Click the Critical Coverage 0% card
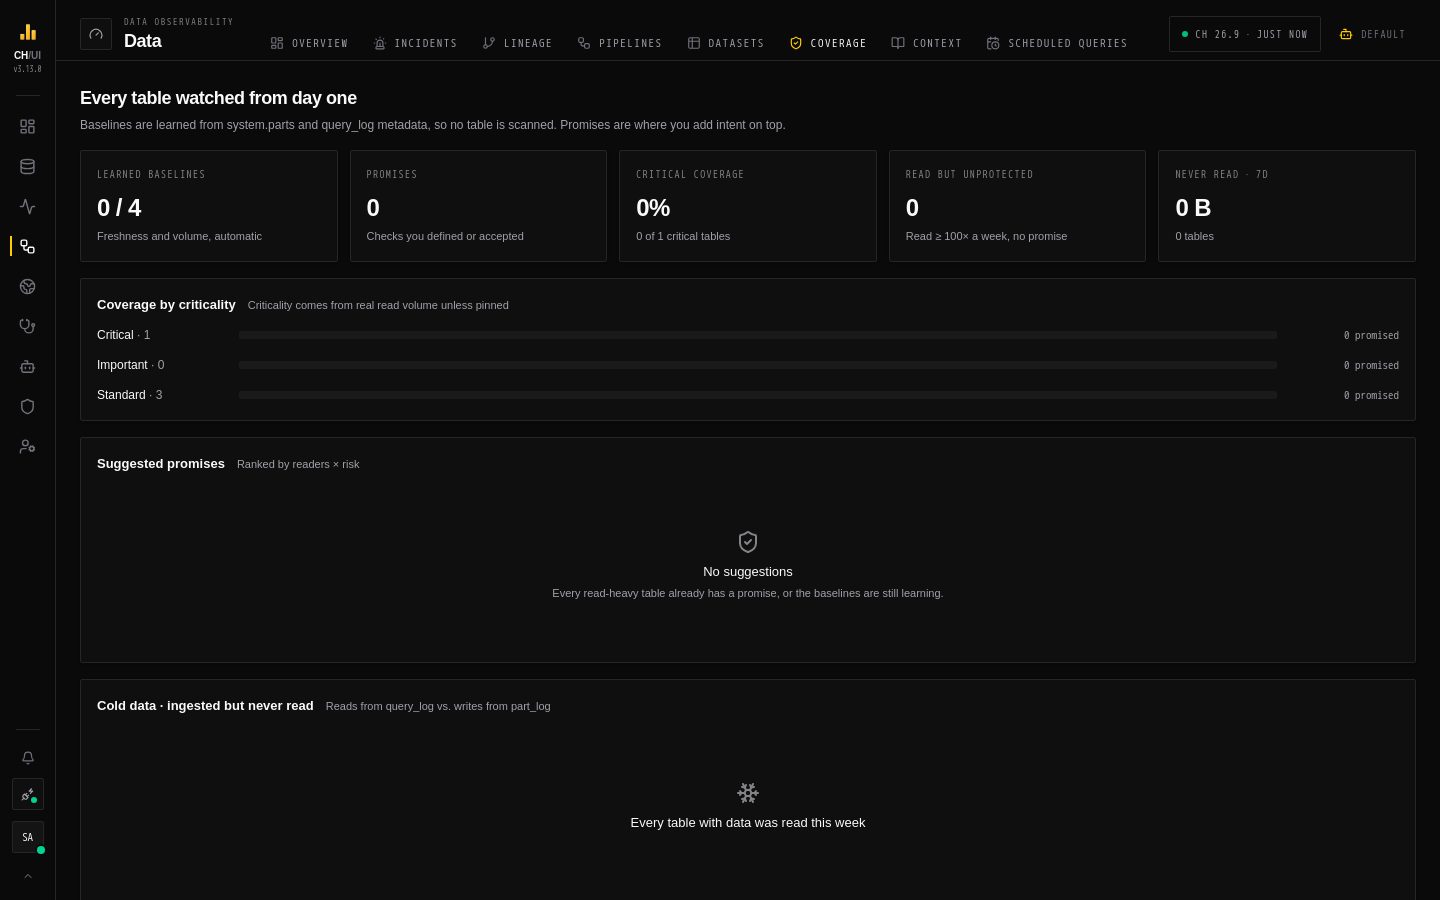The height and width of the screenshot is (900, 1440). (748, 206)
